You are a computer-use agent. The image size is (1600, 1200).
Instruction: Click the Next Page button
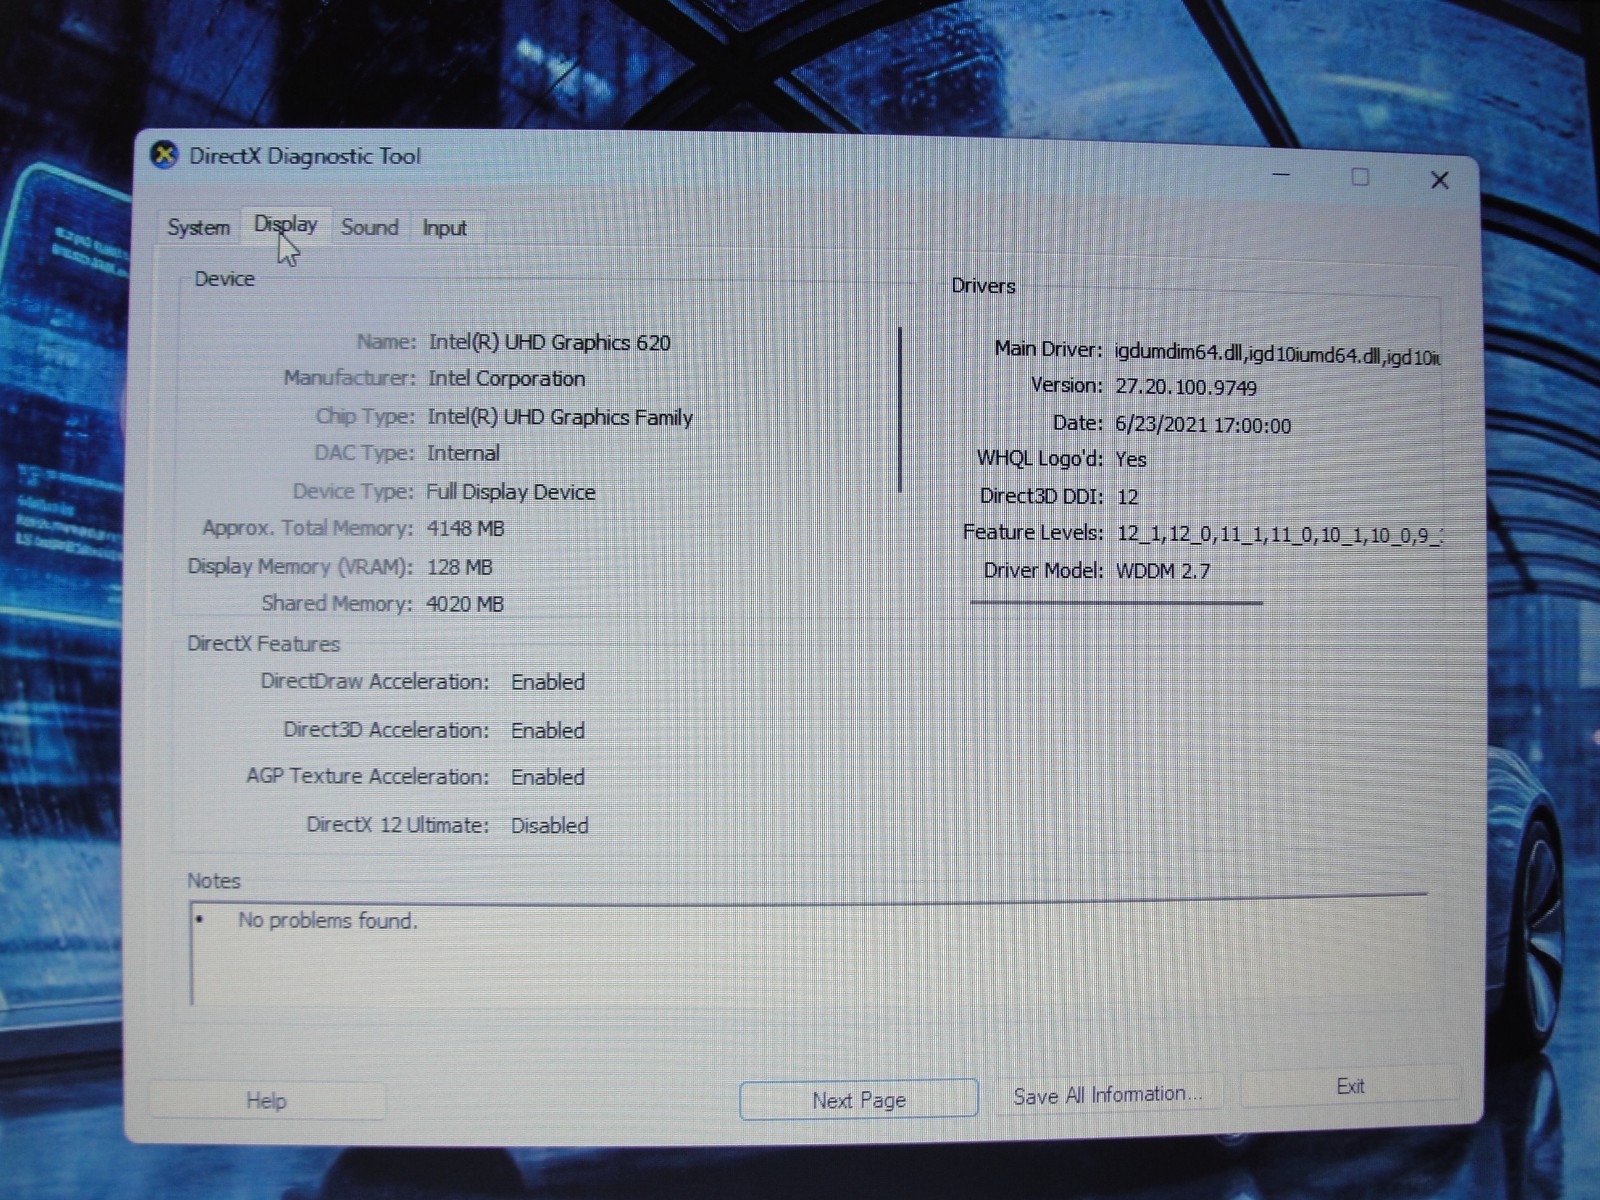coord(858,1100)
